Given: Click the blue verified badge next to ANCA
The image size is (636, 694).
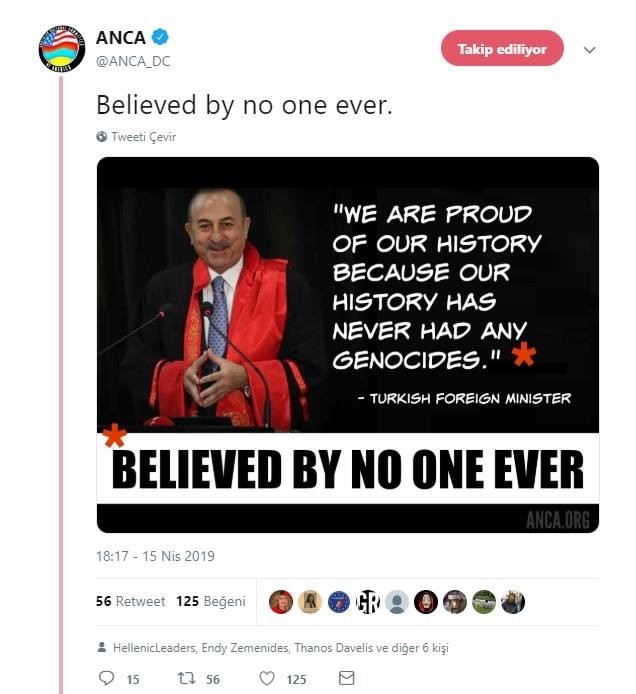Looking at the screenshot, I should (160, 37).
